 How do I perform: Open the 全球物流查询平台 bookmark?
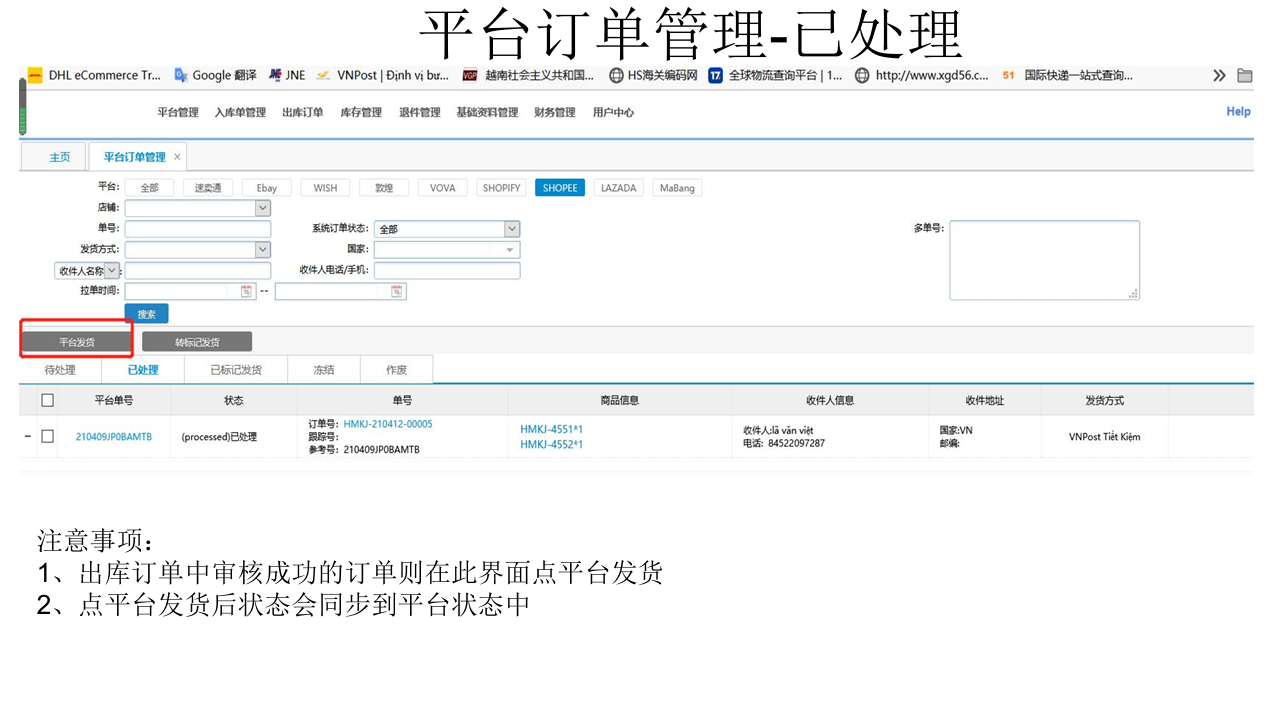[776, 75]
